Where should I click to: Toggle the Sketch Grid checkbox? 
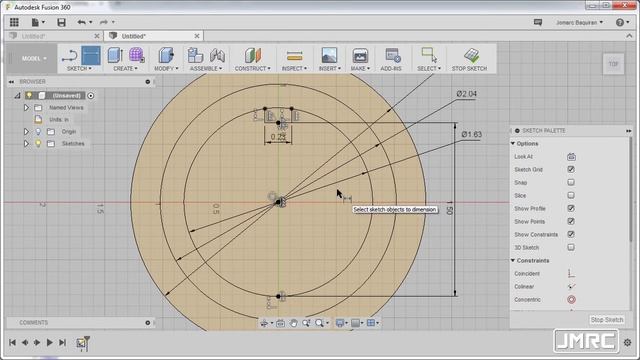[x=571, y=169]
